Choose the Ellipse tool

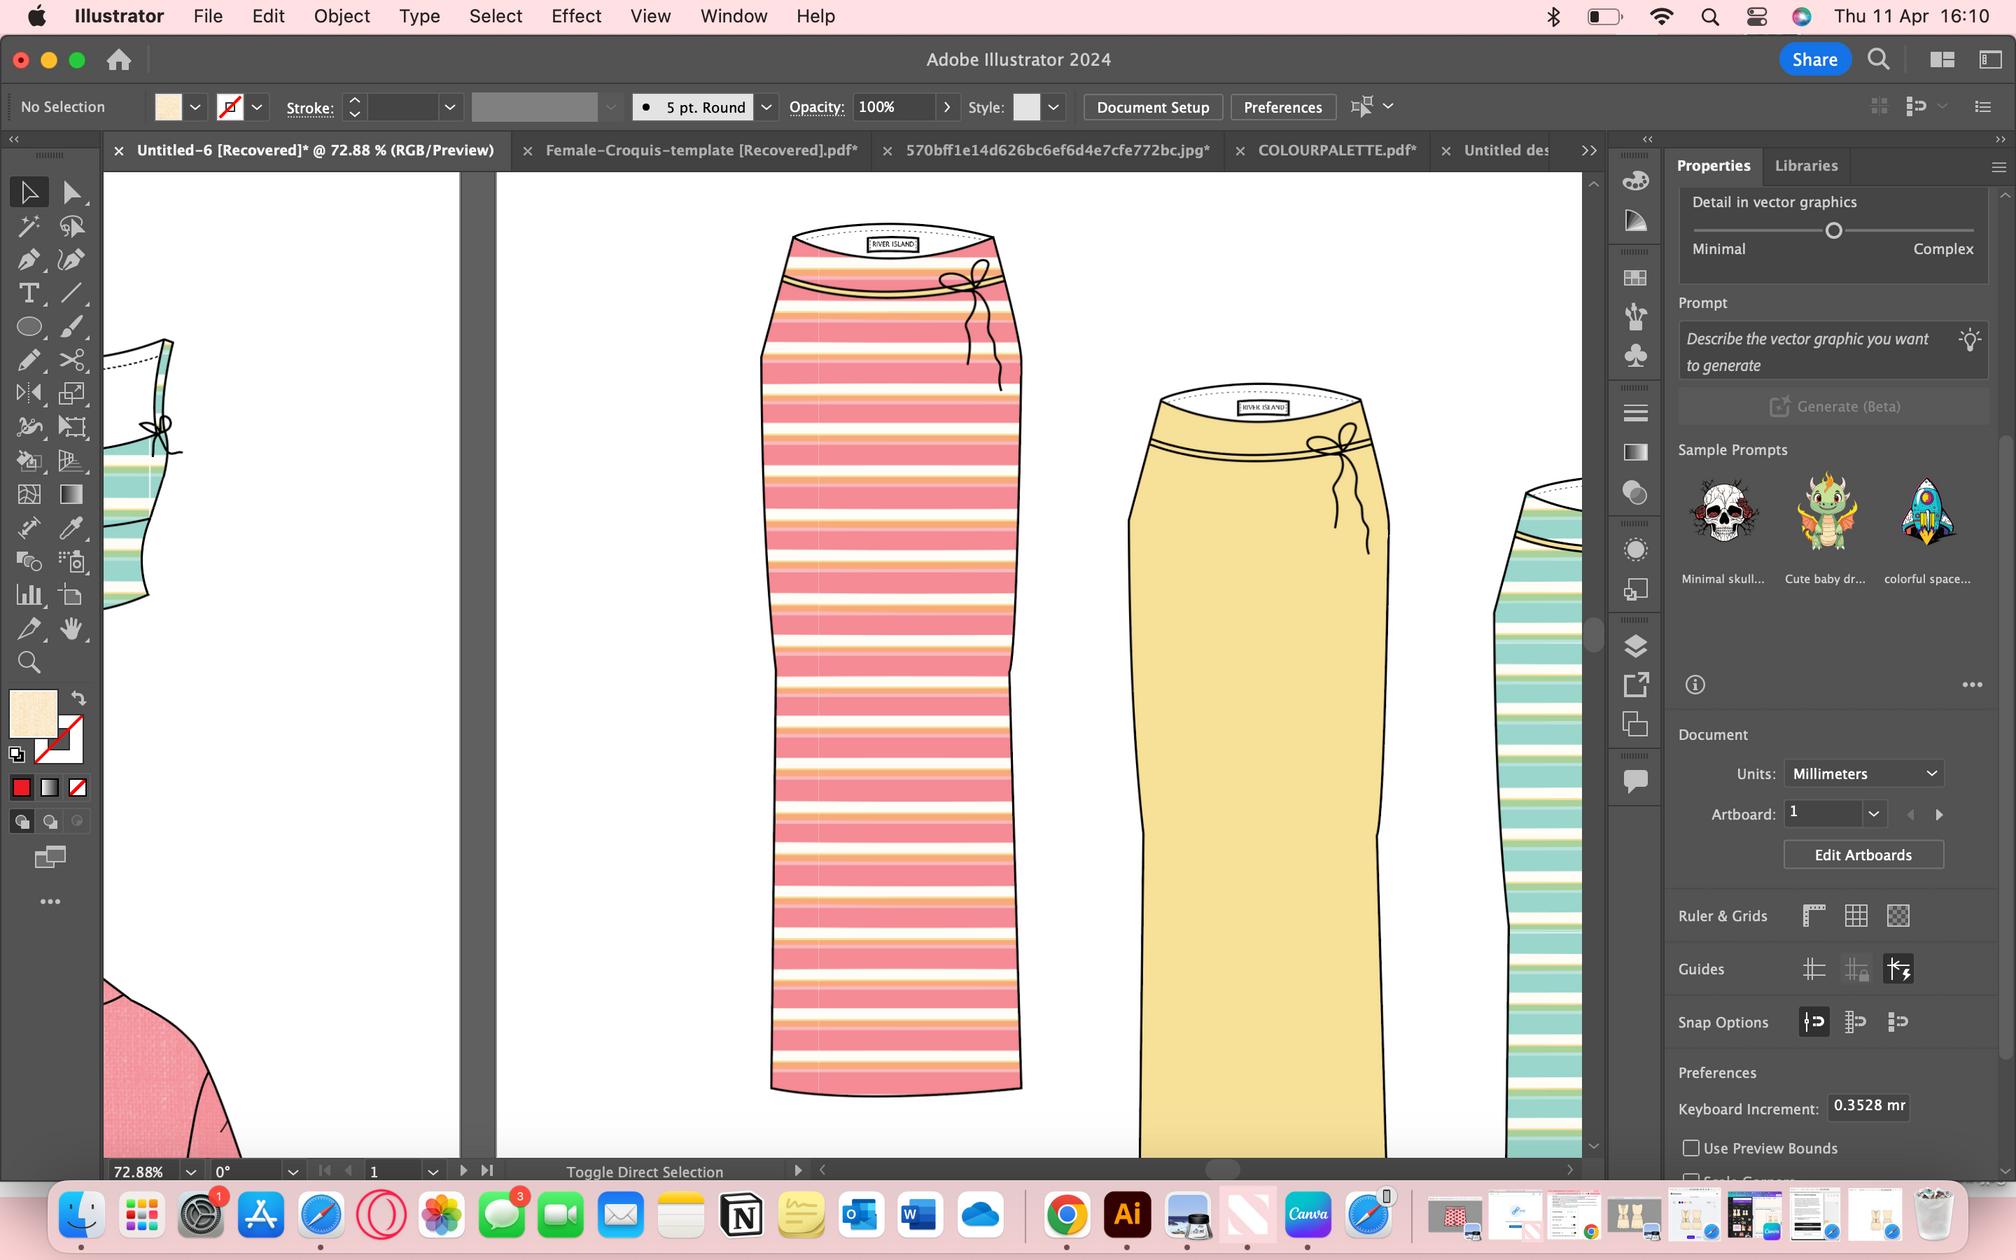pos(29,327)
